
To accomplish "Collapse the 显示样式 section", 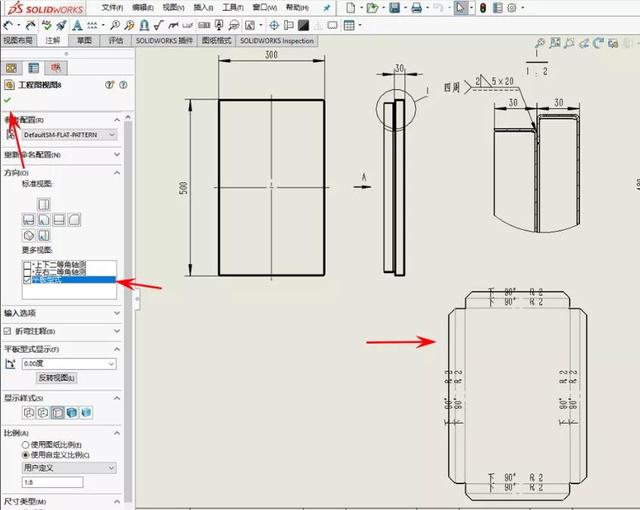I will 117,398.
